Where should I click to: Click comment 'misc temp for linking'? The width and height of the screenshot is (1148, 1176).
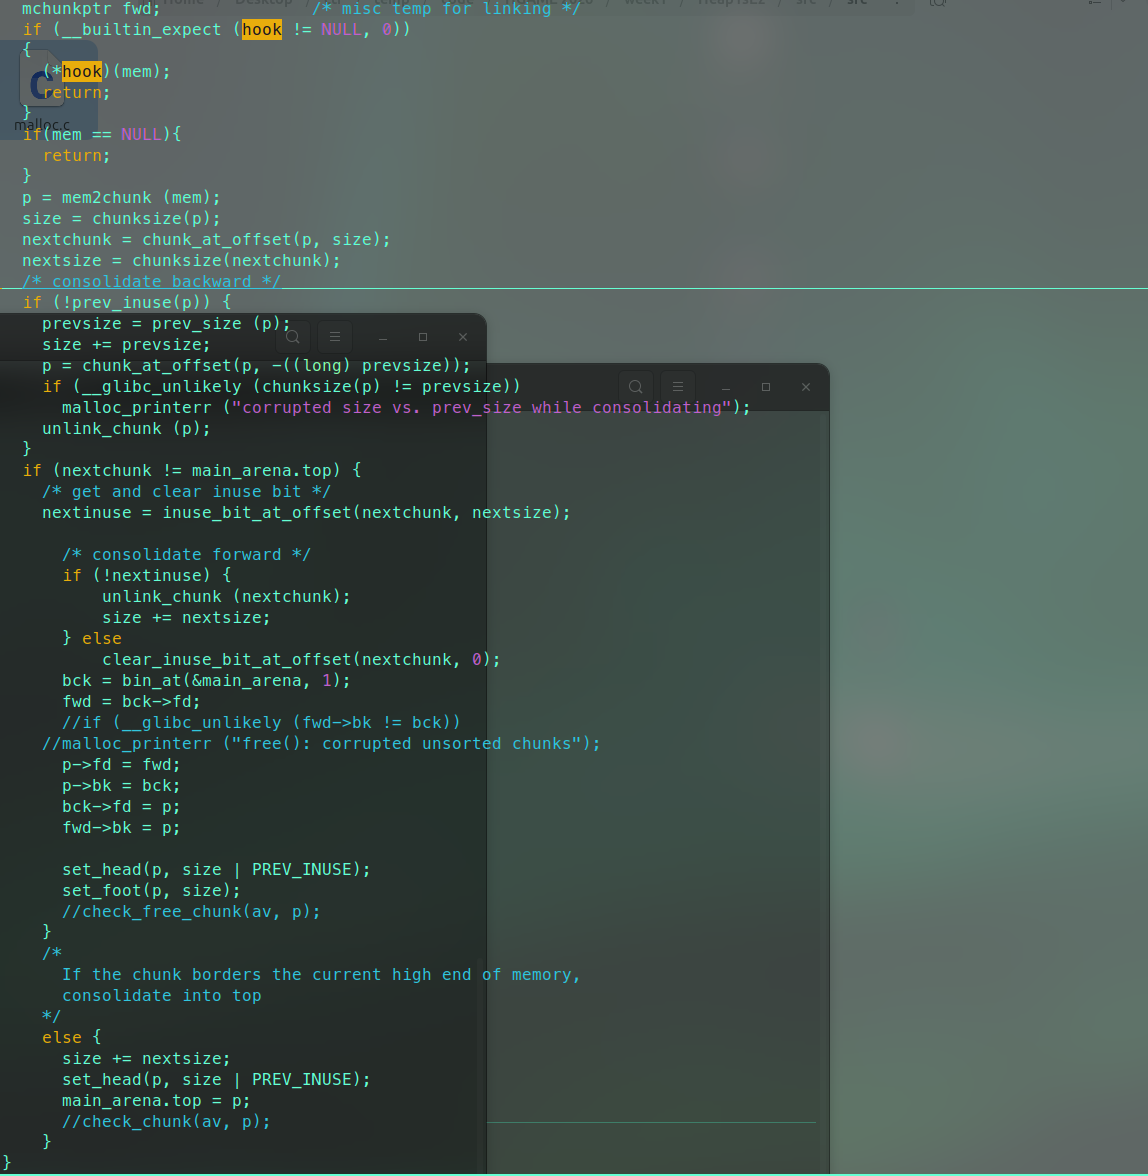pyautogui.click(x=446, y=9)
